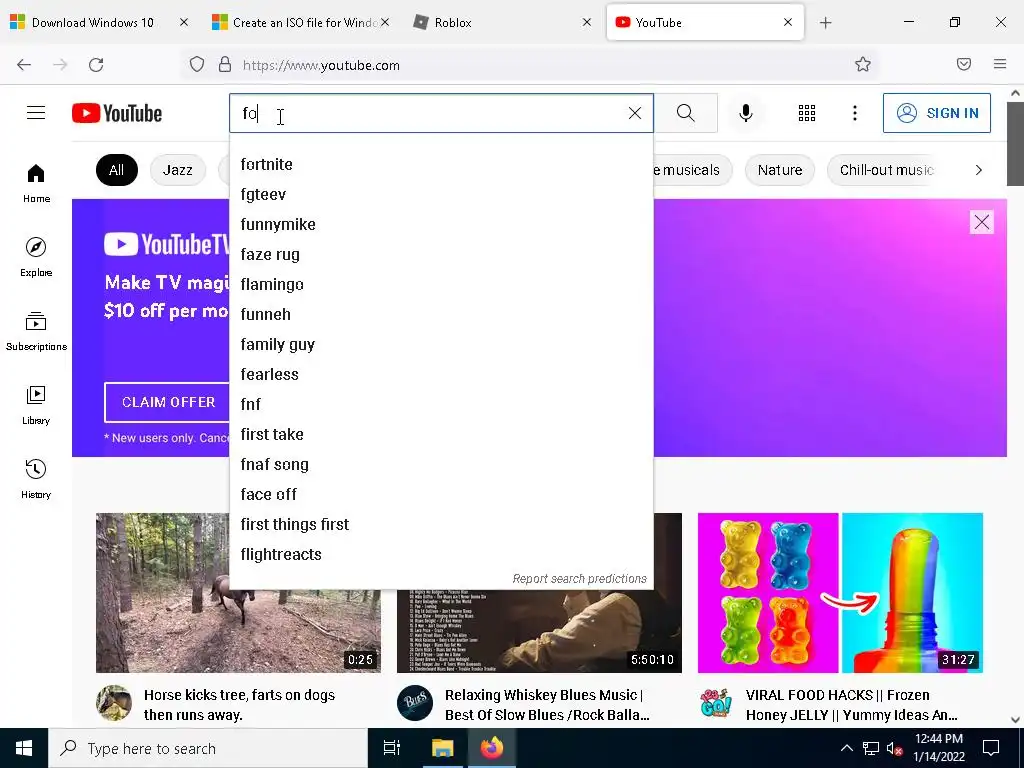This screenshot has width=1024, height=768.
Task: Open a new browser tab
Action: click(825, 23)
